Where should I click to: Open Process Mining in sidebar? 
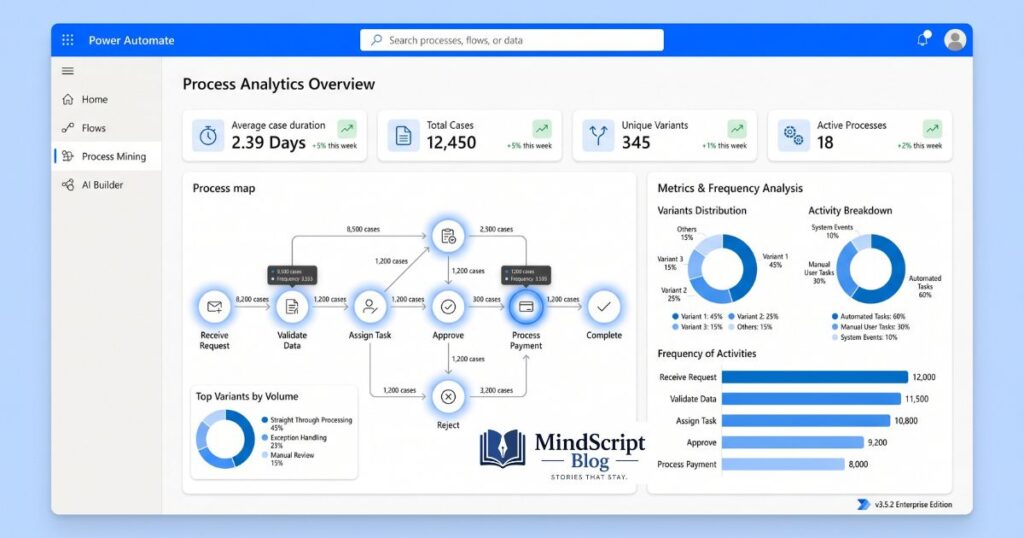(x=106, y=156)
